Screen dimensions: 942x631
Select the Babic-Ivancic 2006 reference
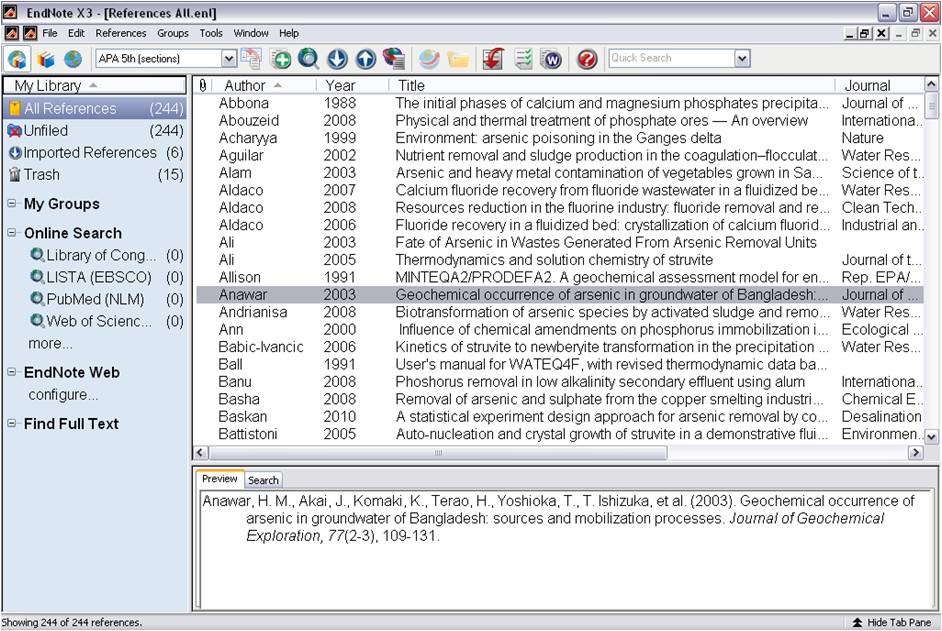click(x=560, y=347)
